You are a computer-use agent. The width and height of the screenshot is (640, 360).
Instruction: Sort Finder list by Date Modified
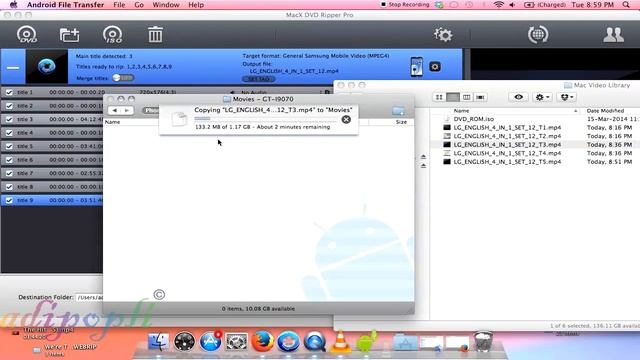tap(605, 111)
